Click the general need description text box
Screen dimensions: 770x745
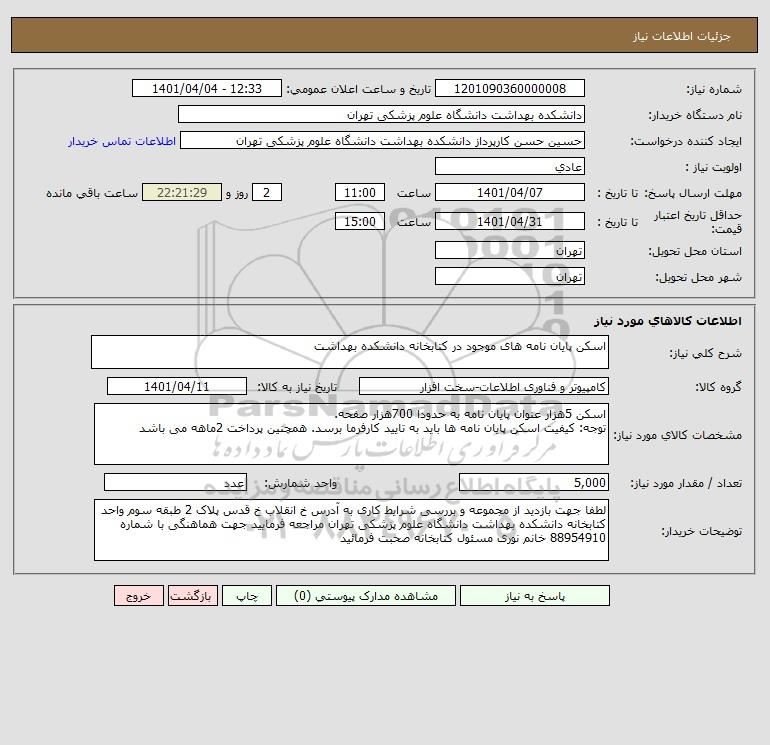click(x=350, y=352)
